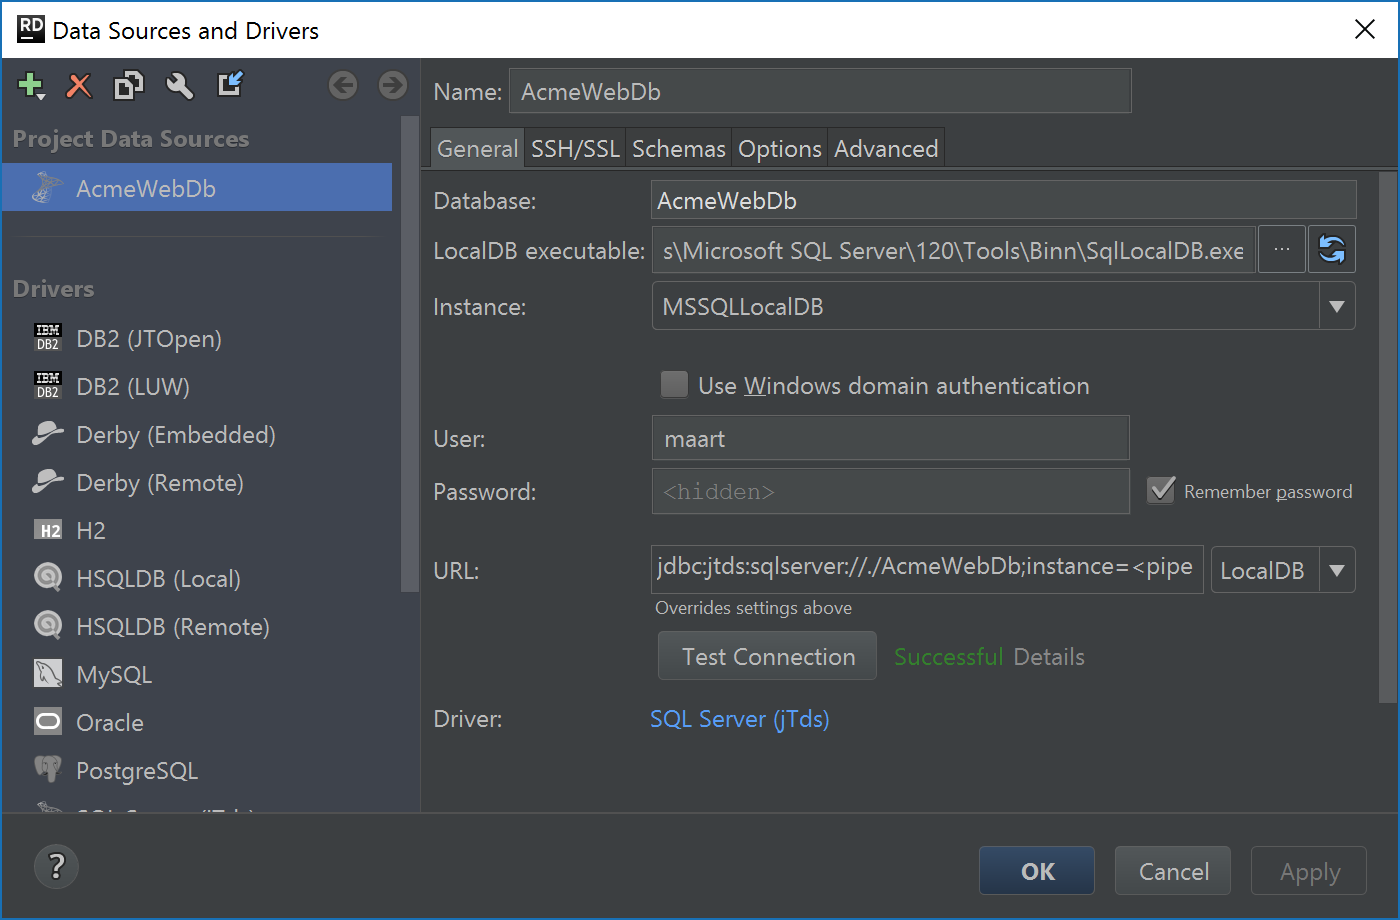The height and width of the screenshot is (920, 1400).
Task: Open SQL Server (jTds) driver link
Action: pyautogui.click(x=740, y=719)
